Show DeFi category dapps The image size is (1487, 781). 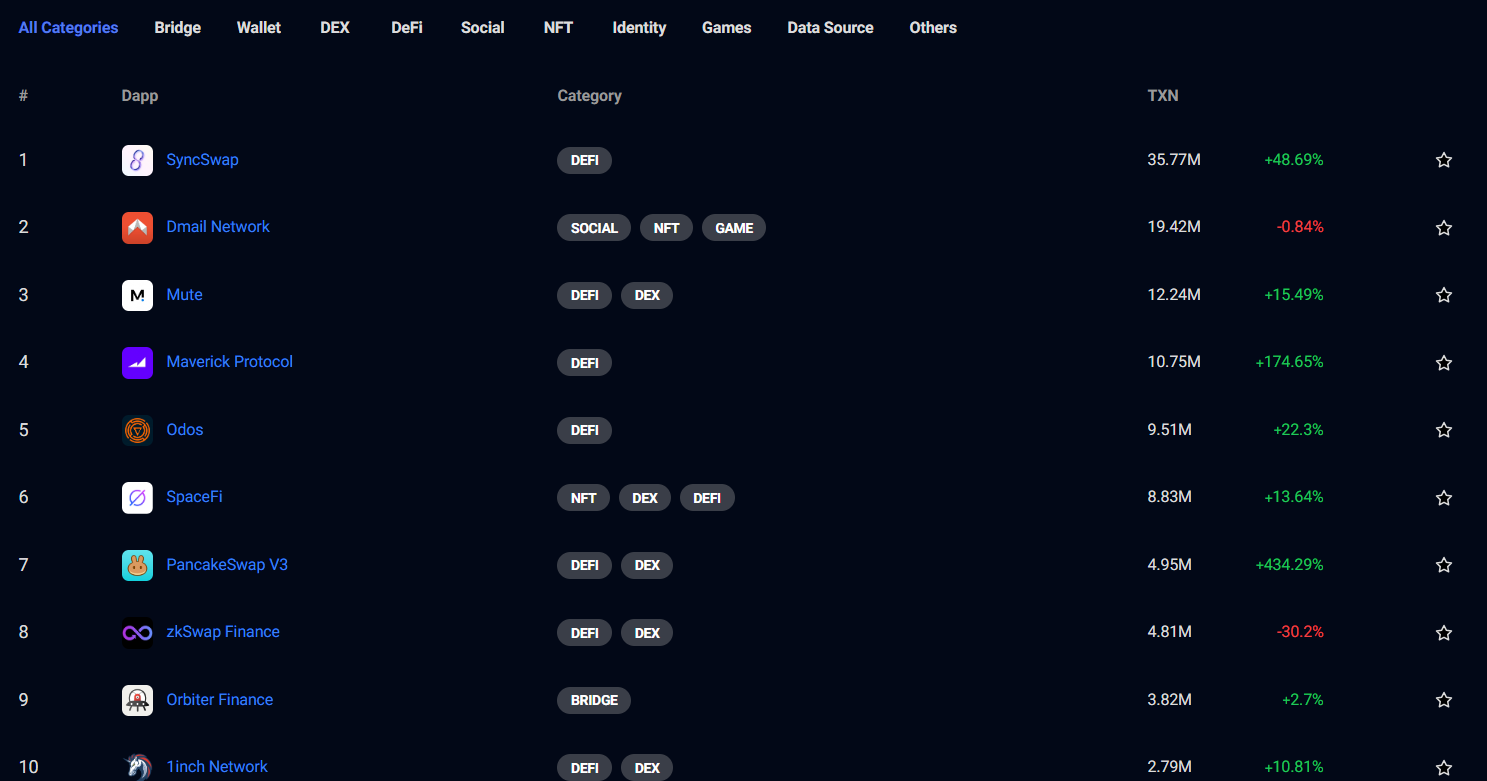pyautogui.click(x=407, y=28)
